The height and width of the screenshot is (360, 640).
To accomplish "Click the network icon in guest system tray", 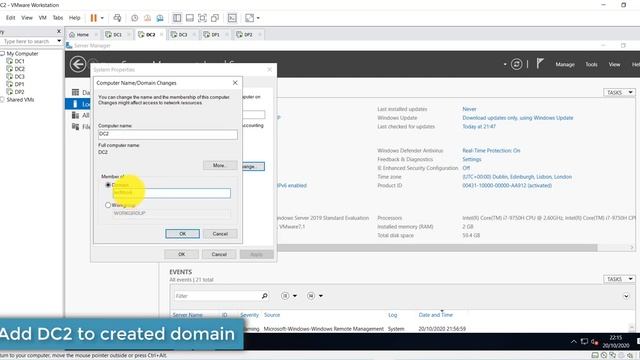I will (584, 342).
